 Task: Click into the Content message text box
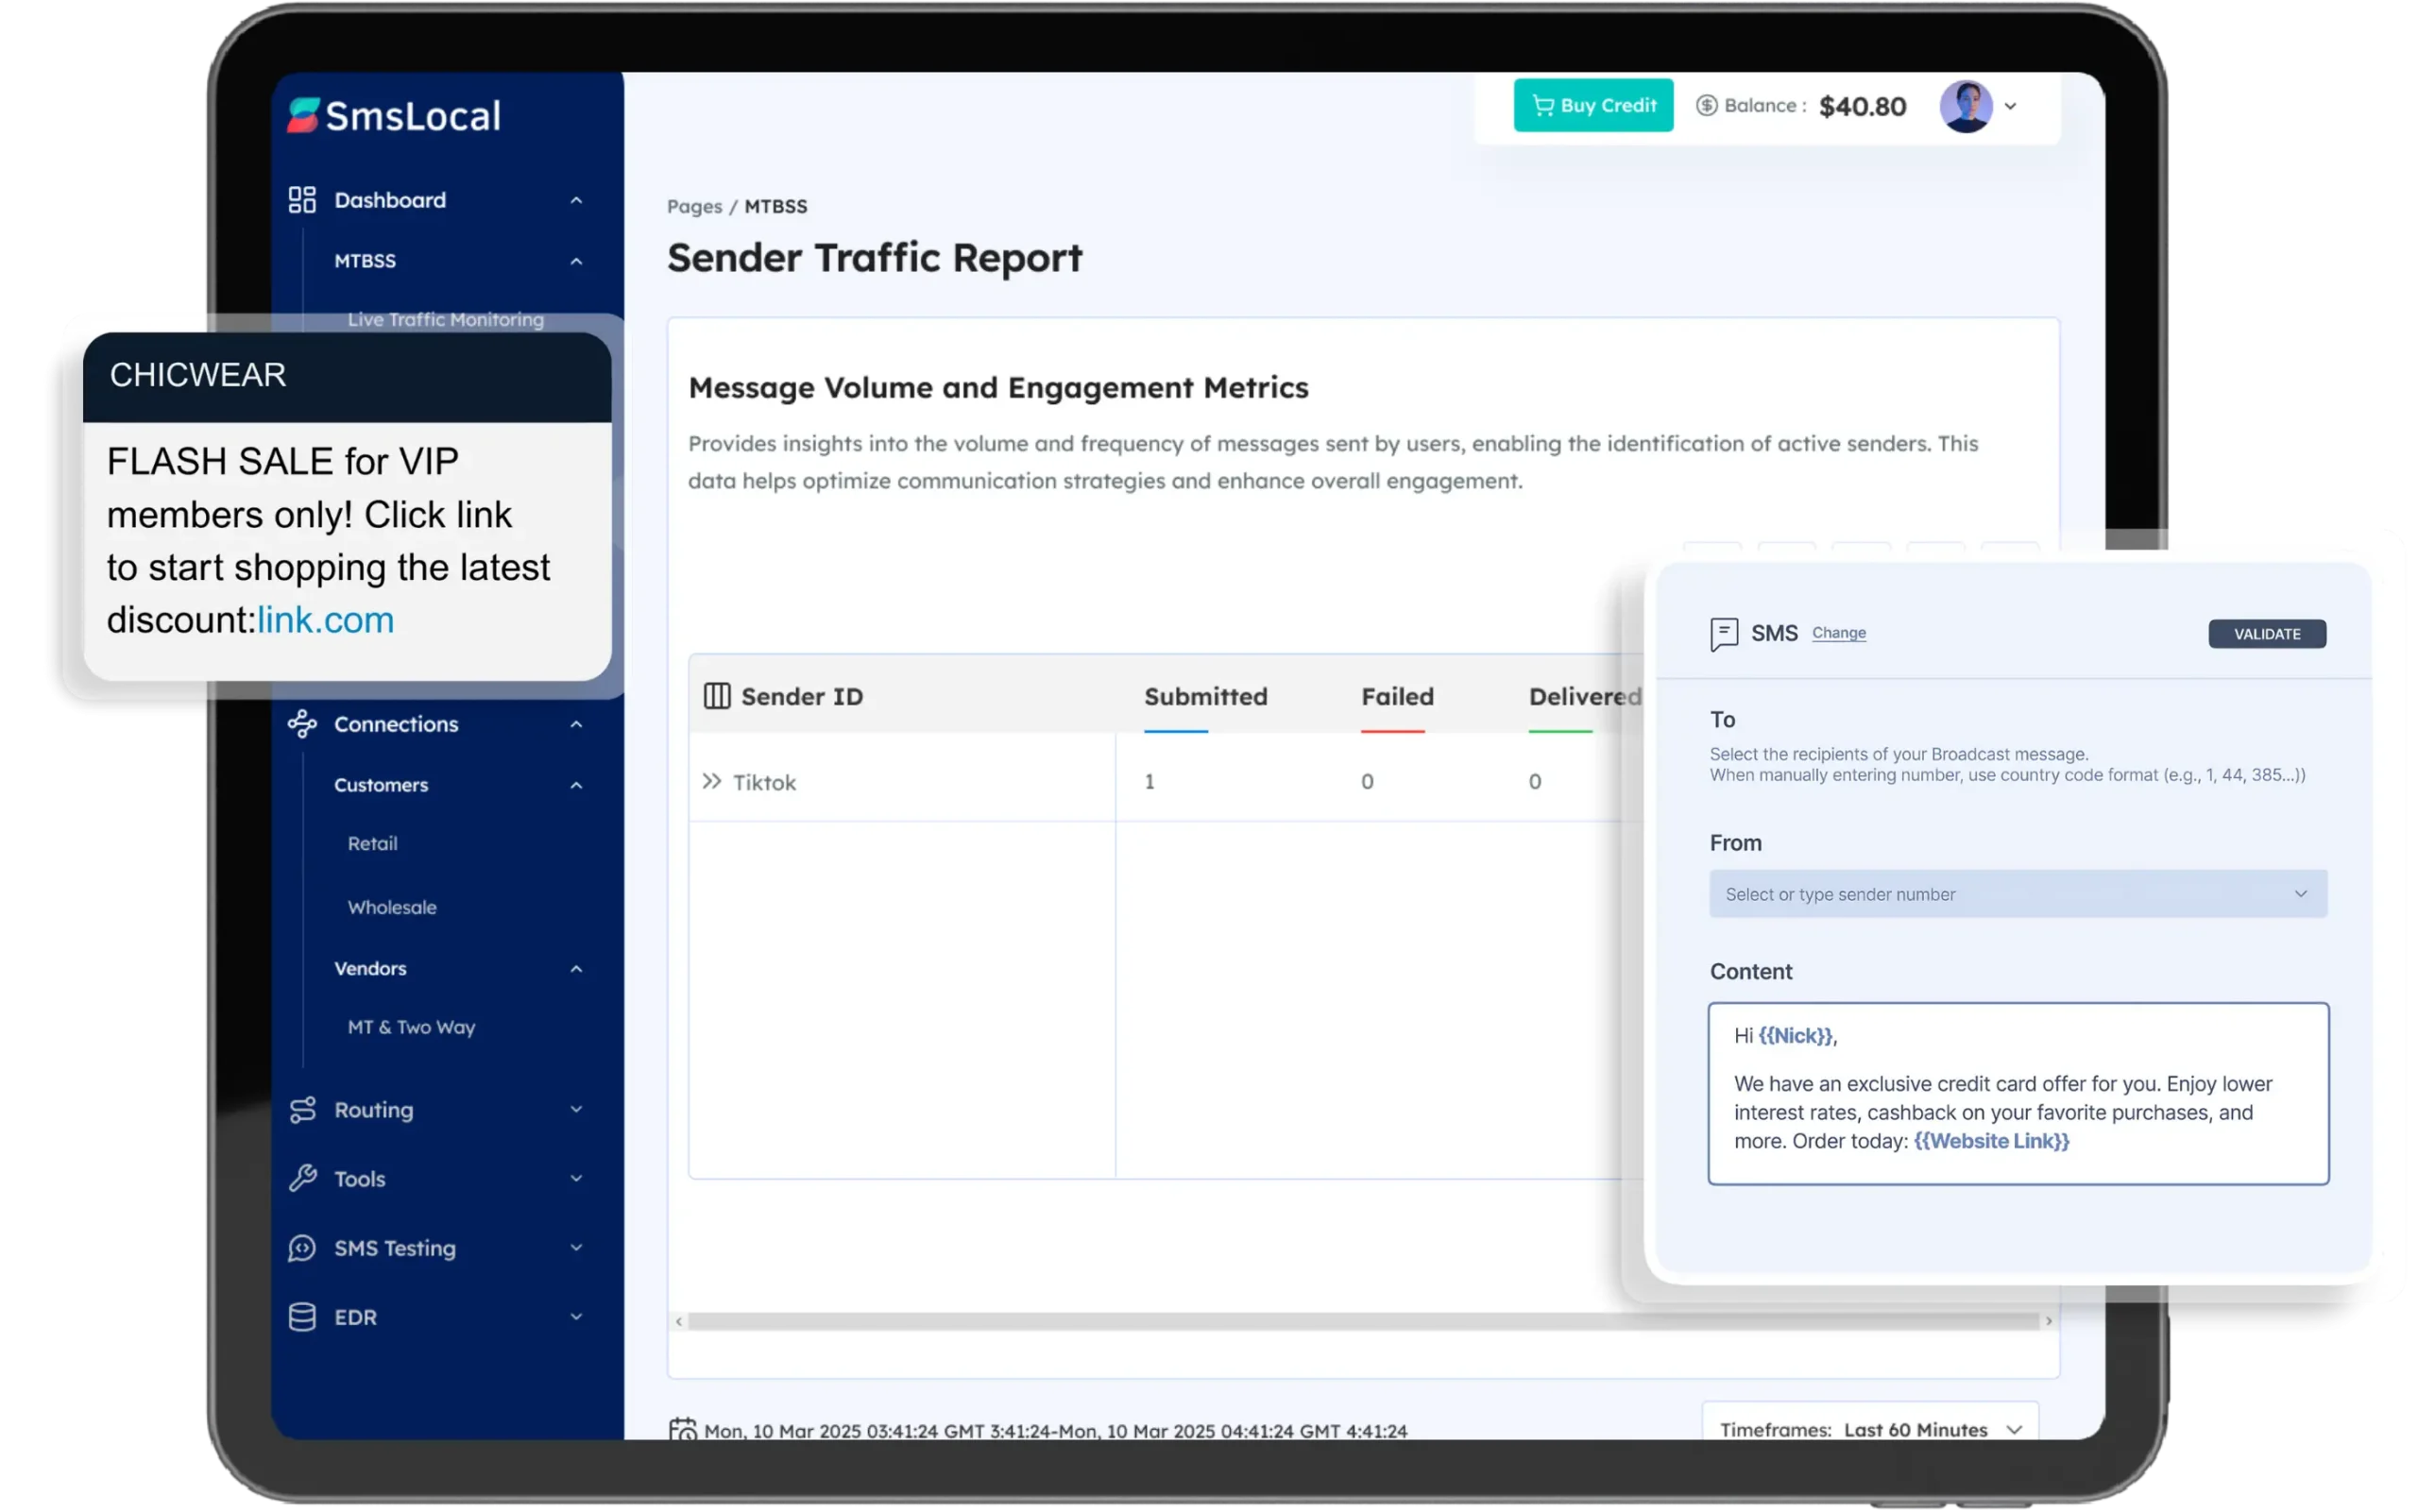point(2017,1093)
